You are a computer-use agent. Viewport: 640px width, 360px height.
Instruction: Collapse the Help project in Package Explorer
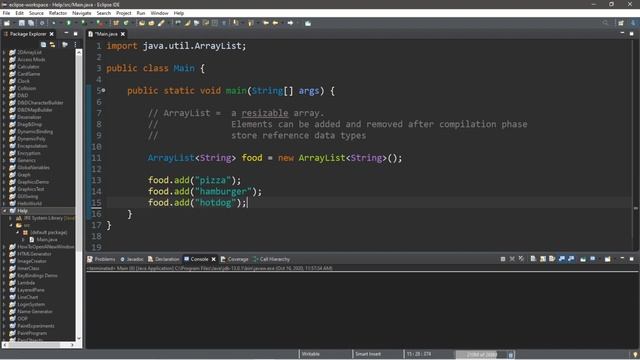4,211
